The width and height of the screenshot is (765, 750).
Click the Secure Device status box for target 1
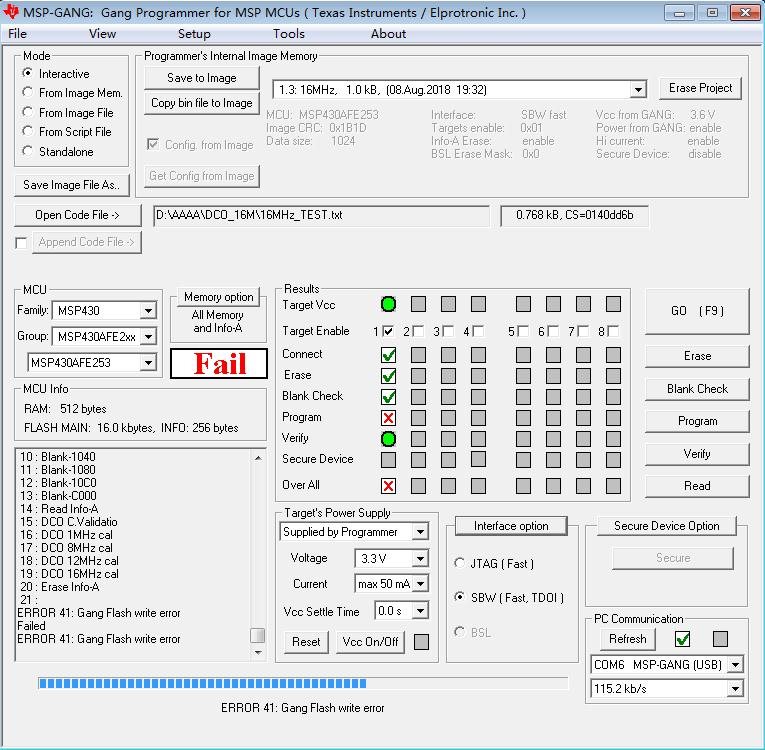(x=388, y=460)
